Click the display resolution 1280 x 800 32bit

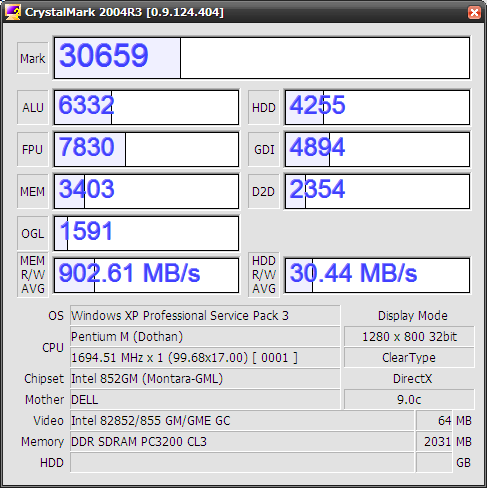[409, 336]
